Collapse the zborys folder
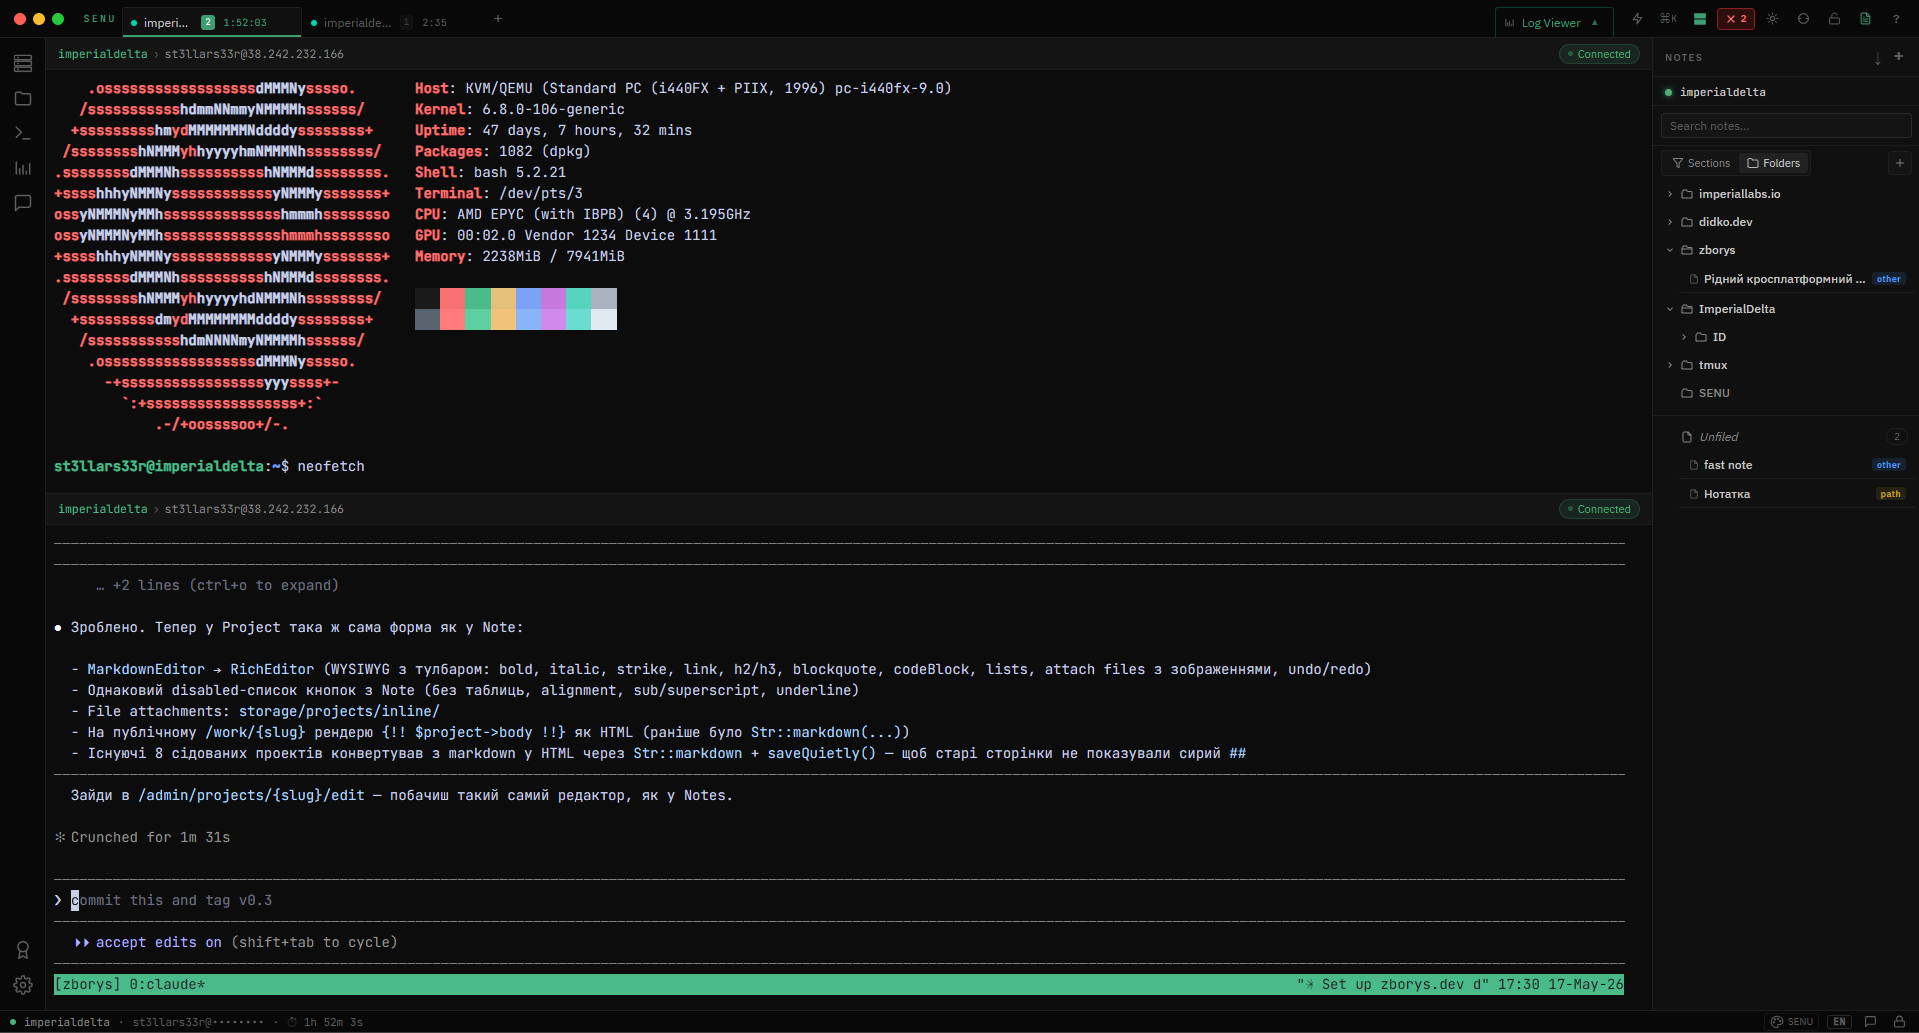Screen dimensions: 1919x1033 point(1670,250)
